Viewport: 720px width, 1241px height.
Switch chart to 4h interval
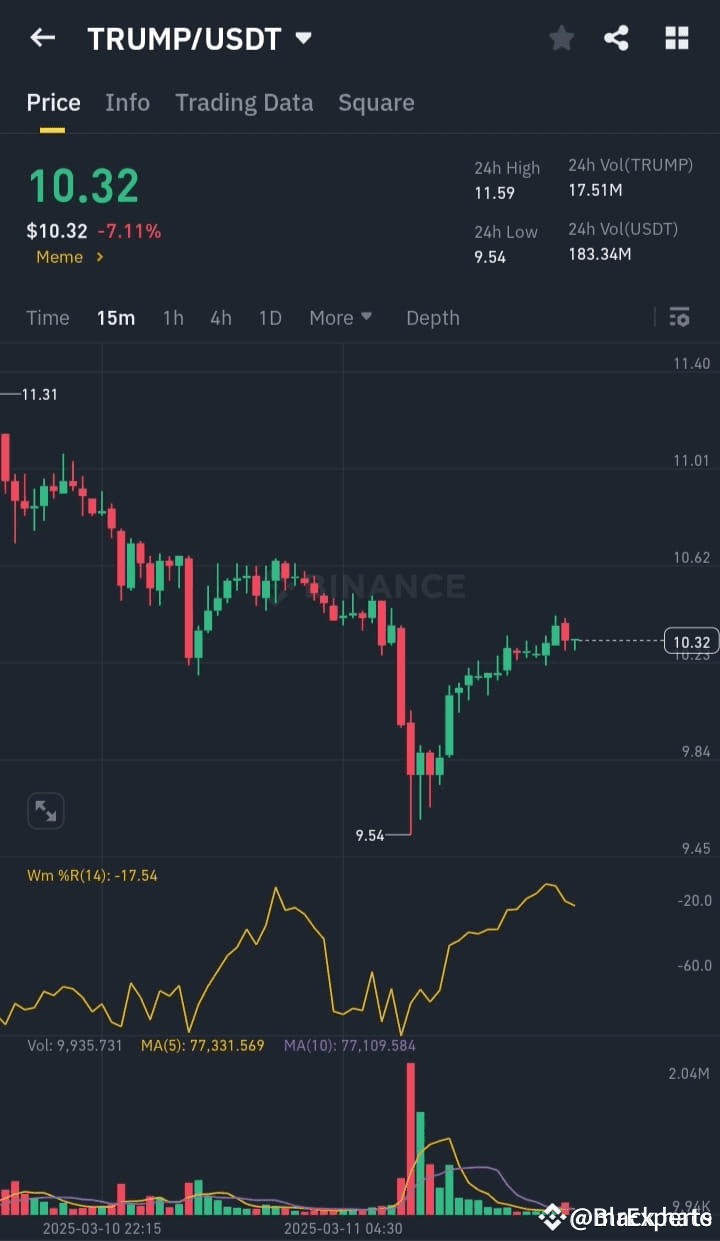221,318
